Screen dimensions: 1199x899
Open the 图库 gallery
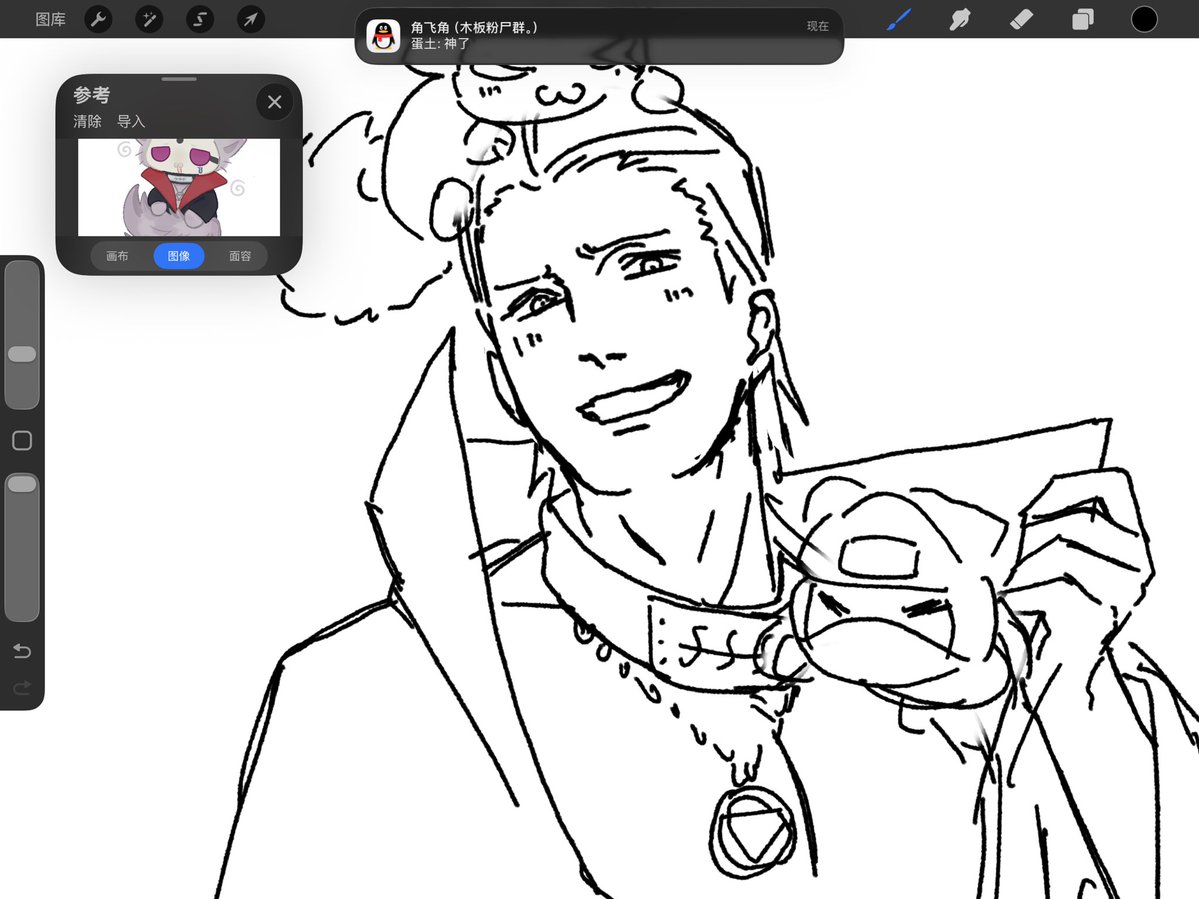tap(50, 19)
